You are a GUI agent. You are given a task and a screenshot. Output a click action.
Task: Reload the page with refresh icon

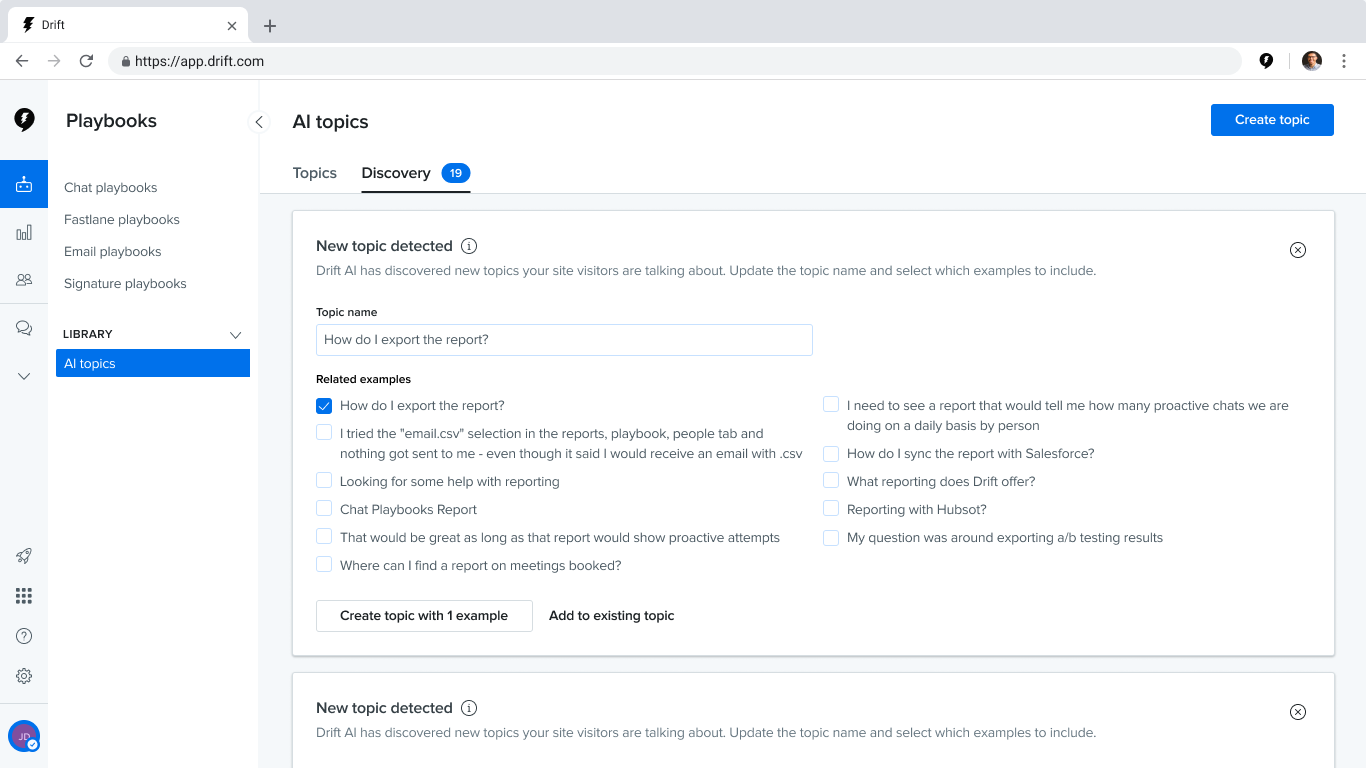(x=87, y=61)
